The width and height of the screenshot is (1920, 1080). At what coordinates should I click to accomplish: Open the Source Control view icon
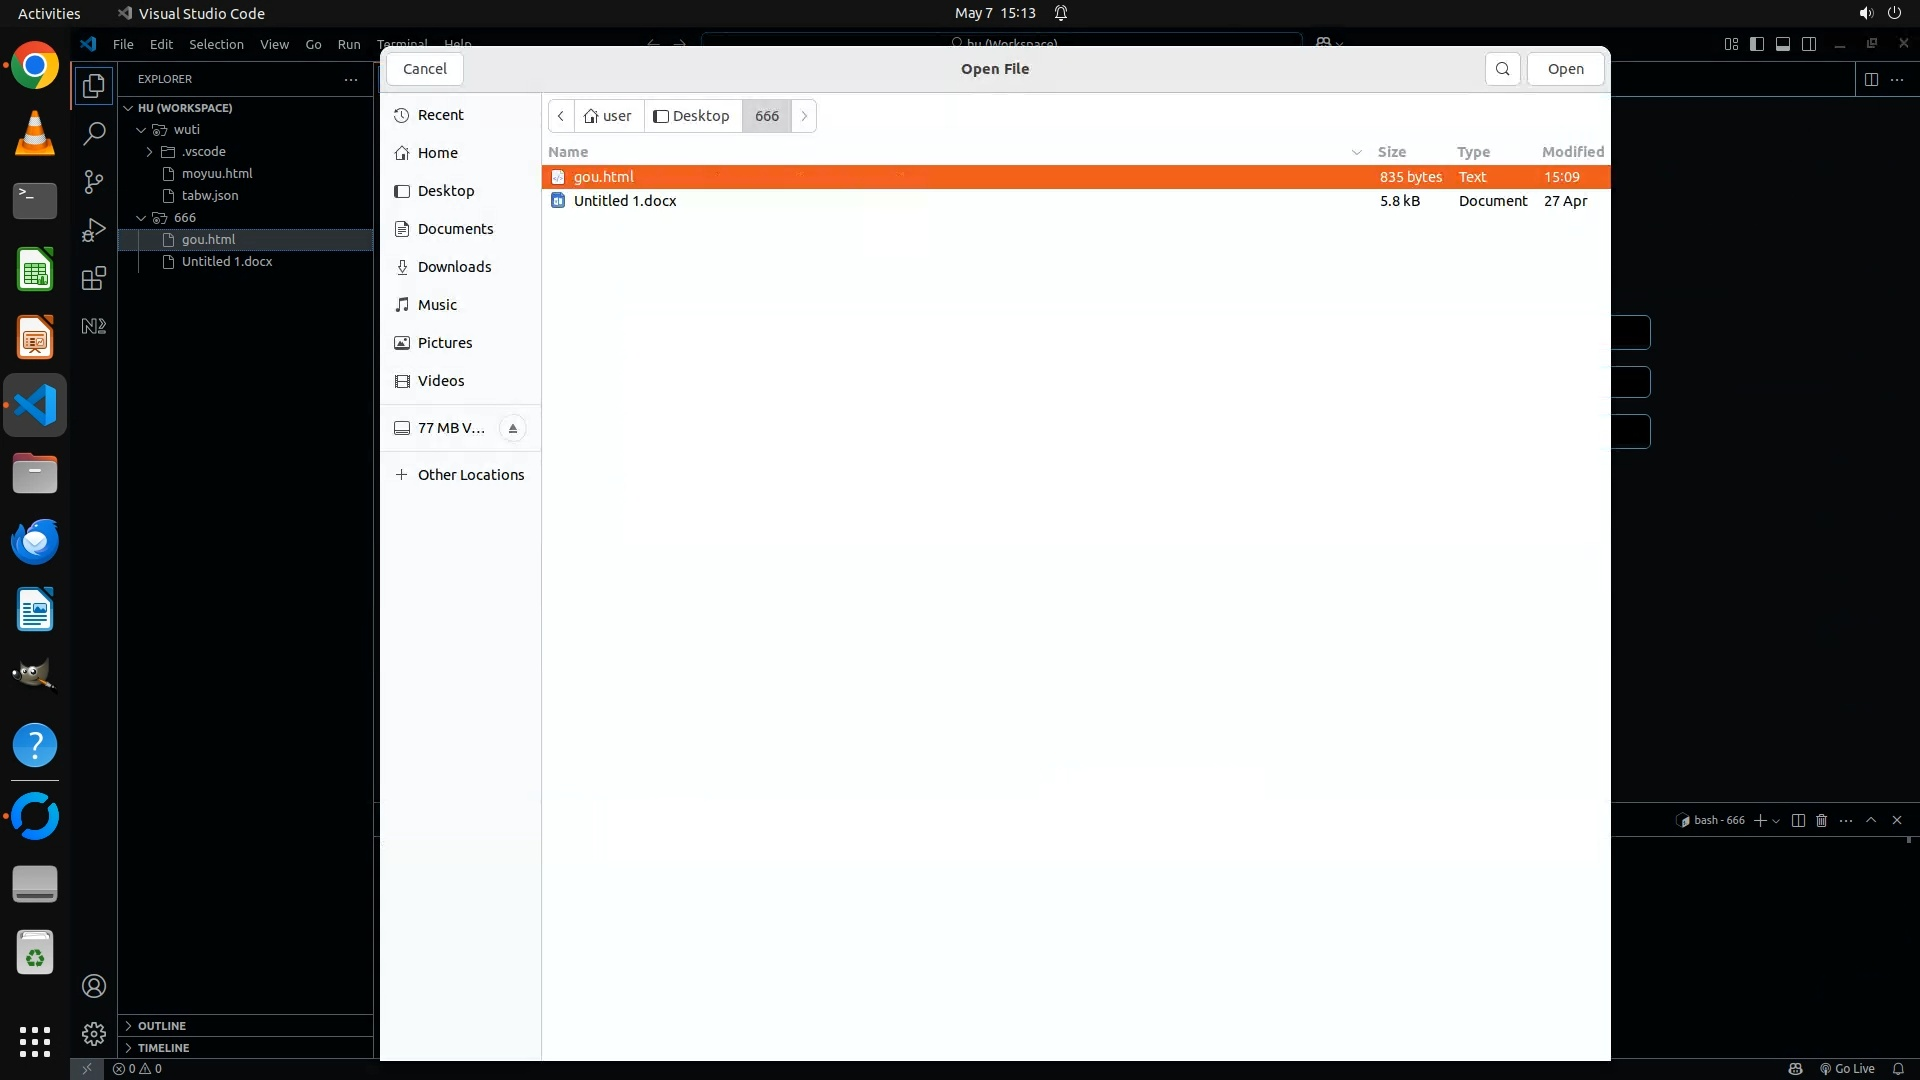click(94, 181)
